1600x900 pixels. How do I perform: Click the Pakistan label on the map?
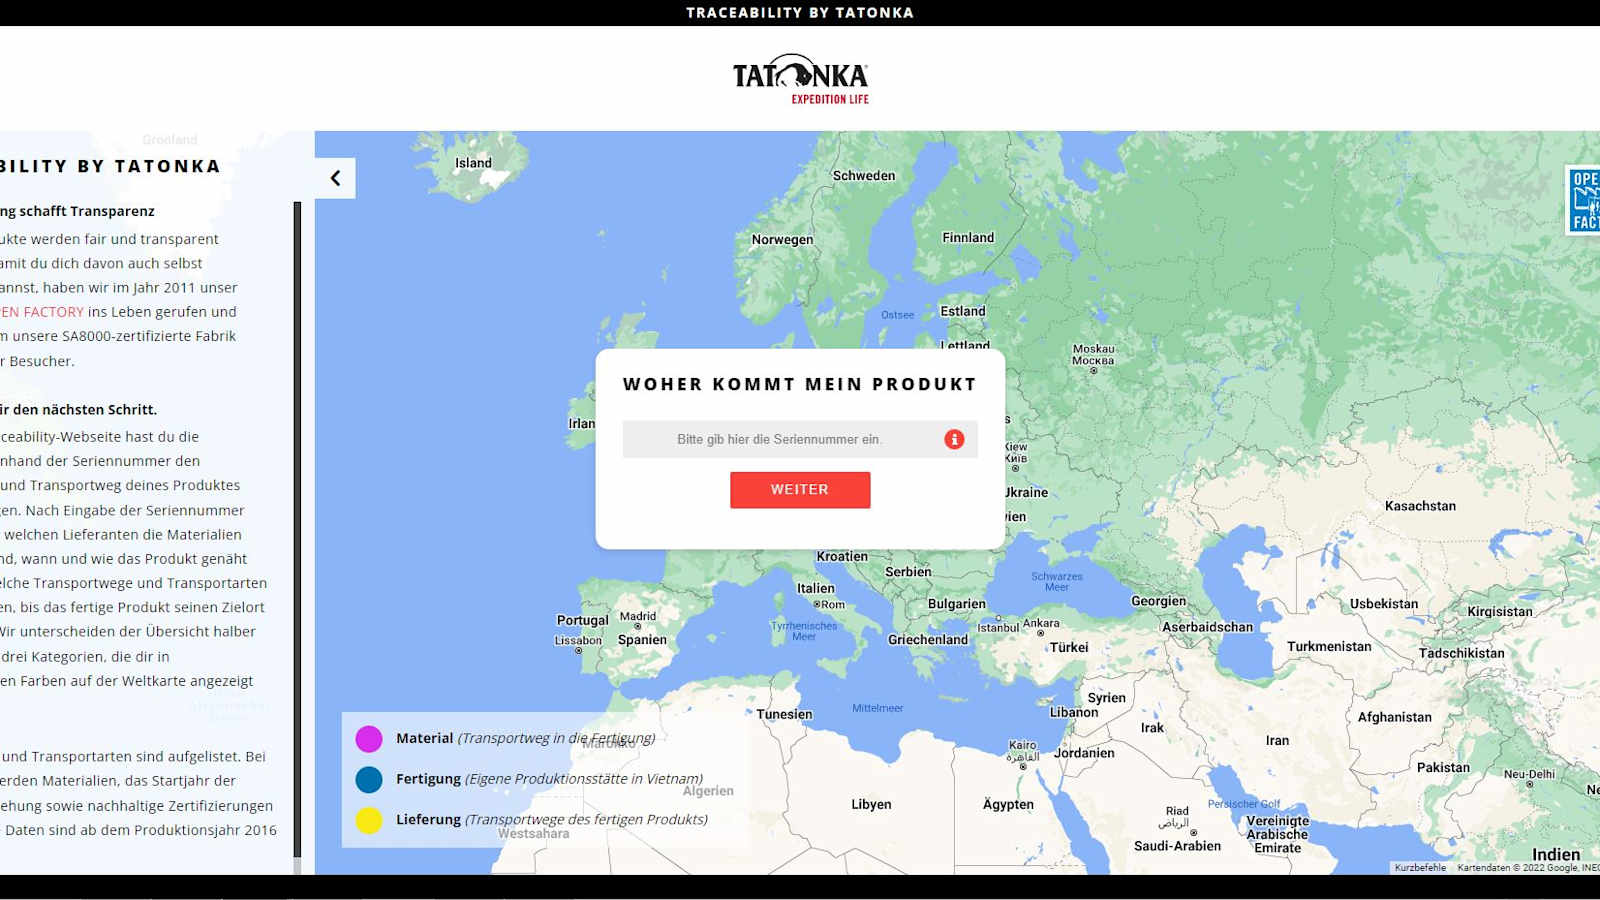click(x=1443, y=768)
